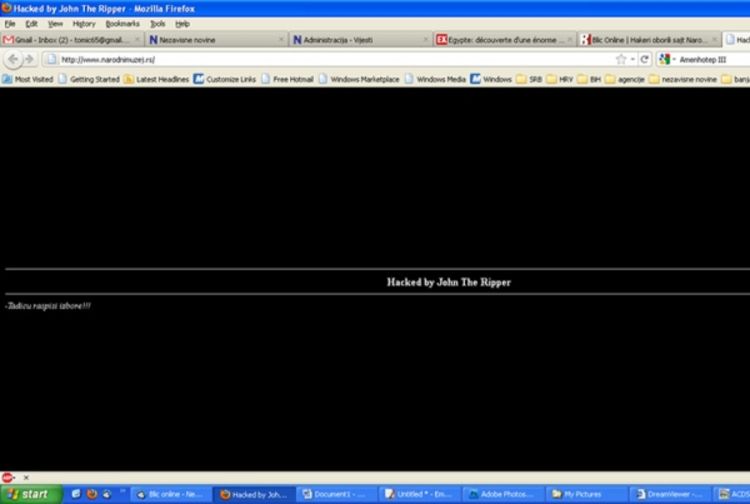Go back with the Back arrow button

click(13, 59)
